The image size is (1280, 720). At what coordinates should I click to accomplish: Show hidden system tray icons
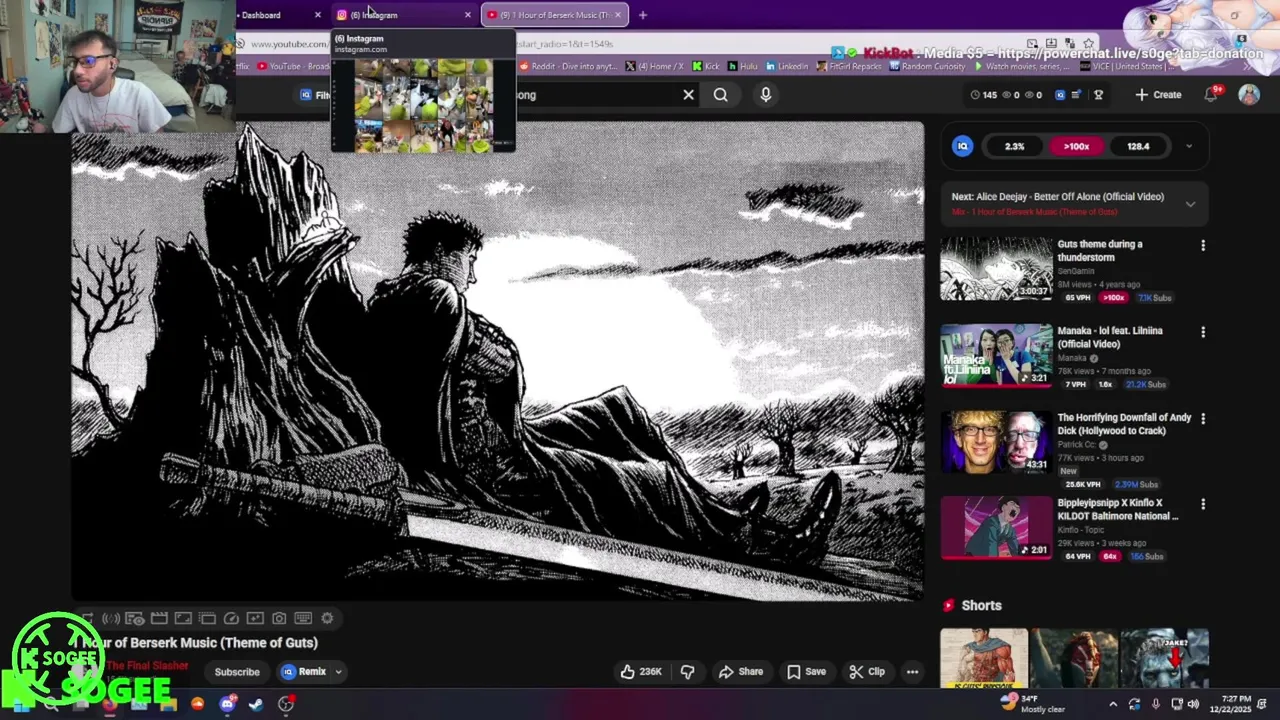point(1113,704)
